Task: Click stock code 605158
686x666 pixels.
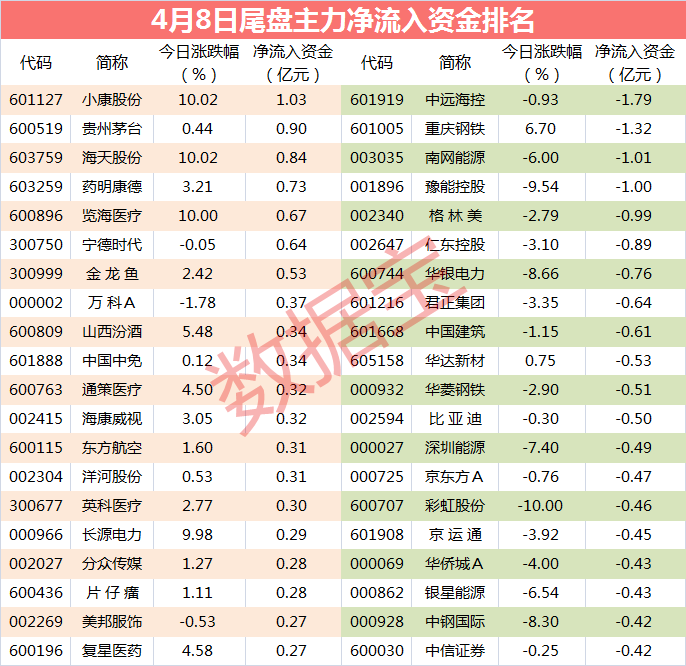Action: coord(377,361)
